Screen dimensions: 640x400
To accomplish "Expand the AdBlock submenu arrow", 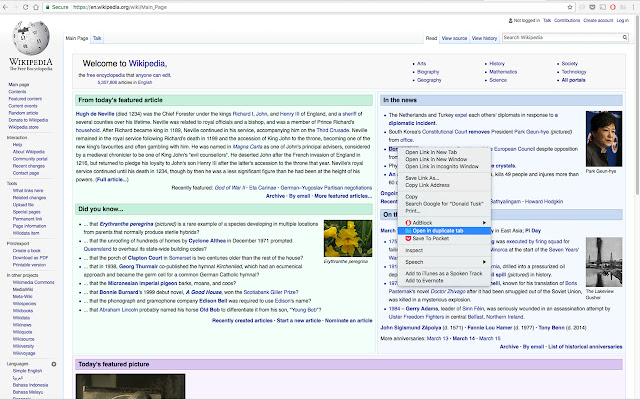I will [484, 223].
